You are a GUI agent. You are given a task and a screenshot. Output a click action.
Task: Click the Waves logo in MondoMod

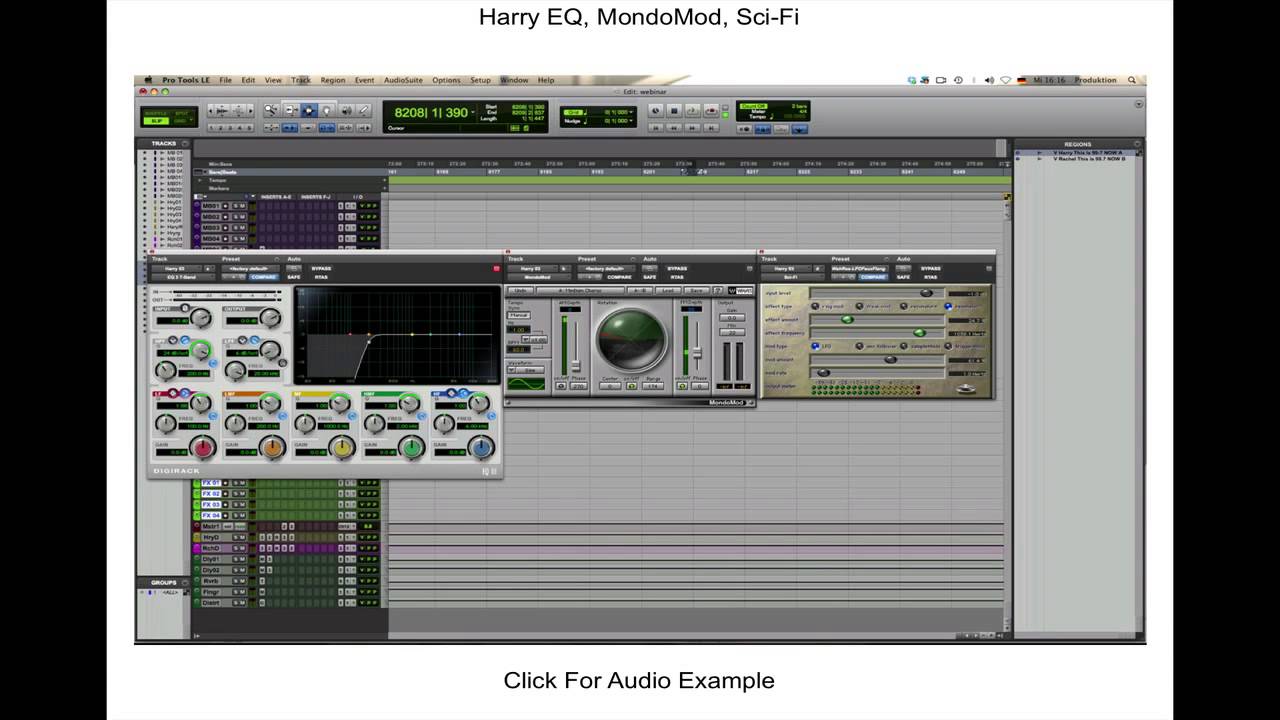[740, 291]
